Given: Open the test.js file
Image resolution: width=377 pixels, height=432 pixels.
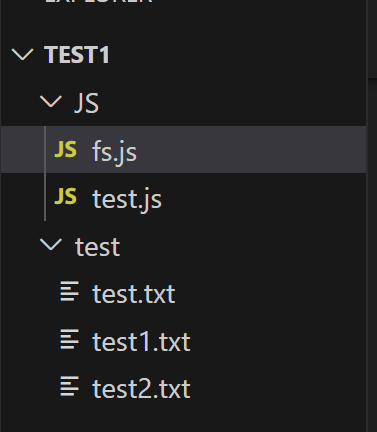Looking at the screenshot, I should 183,197.
